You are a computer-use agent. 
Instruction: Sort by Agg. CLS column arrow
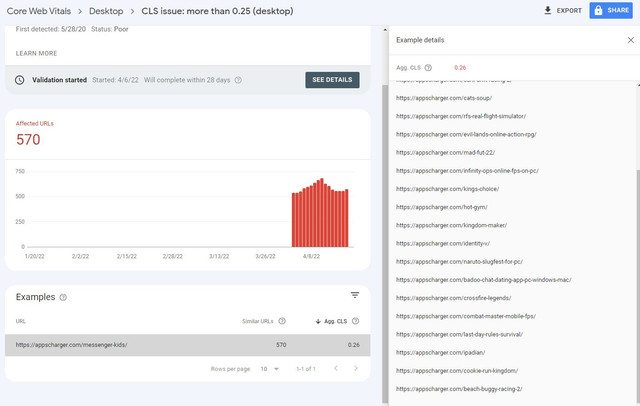pyautogui.click(x=318, y=322)
